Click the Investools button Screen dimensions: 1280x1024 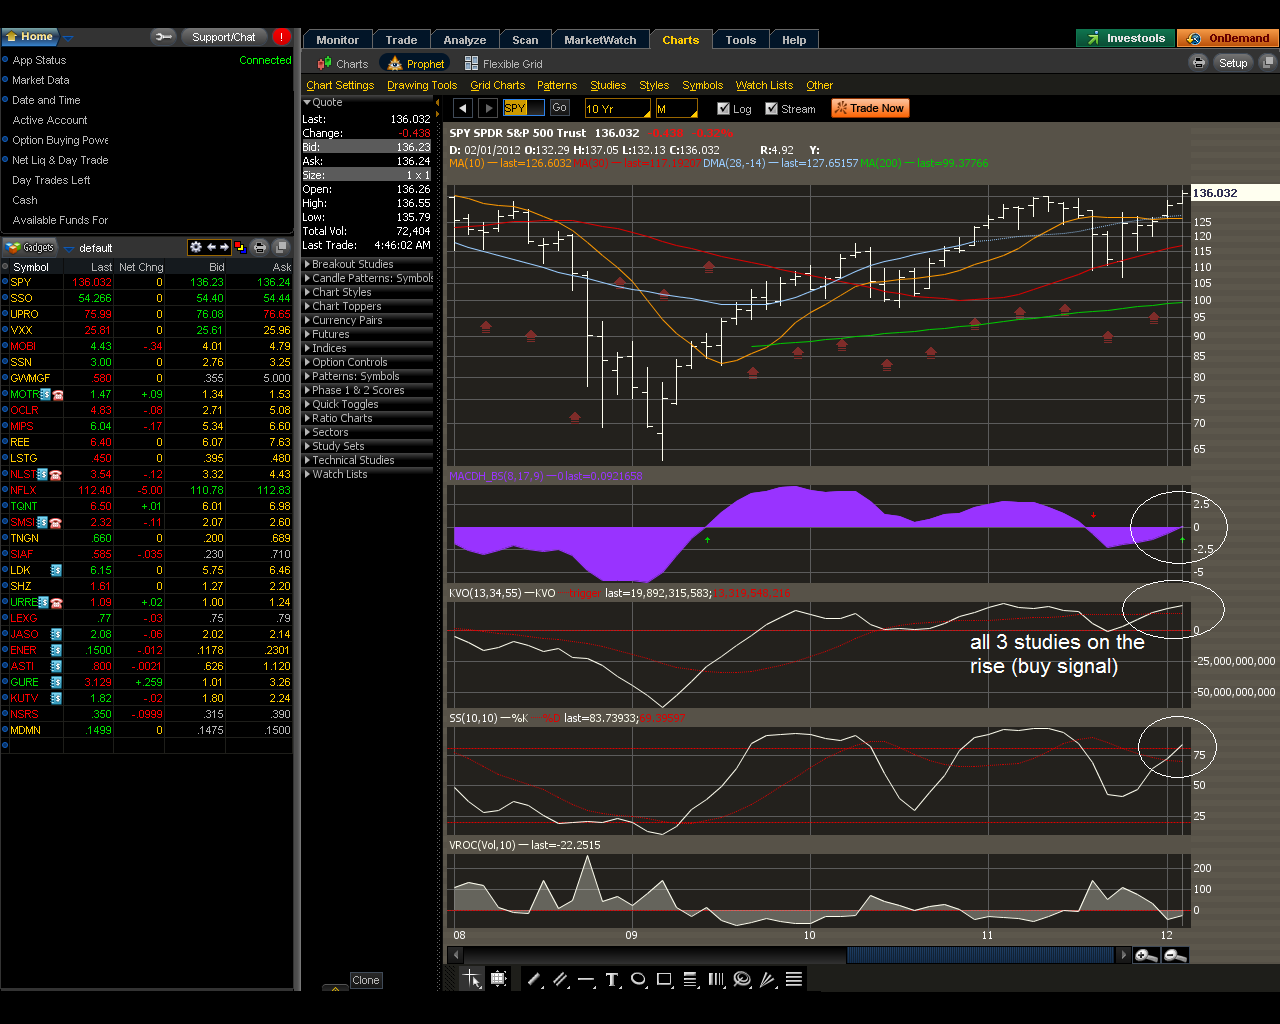click(1126, 38)
